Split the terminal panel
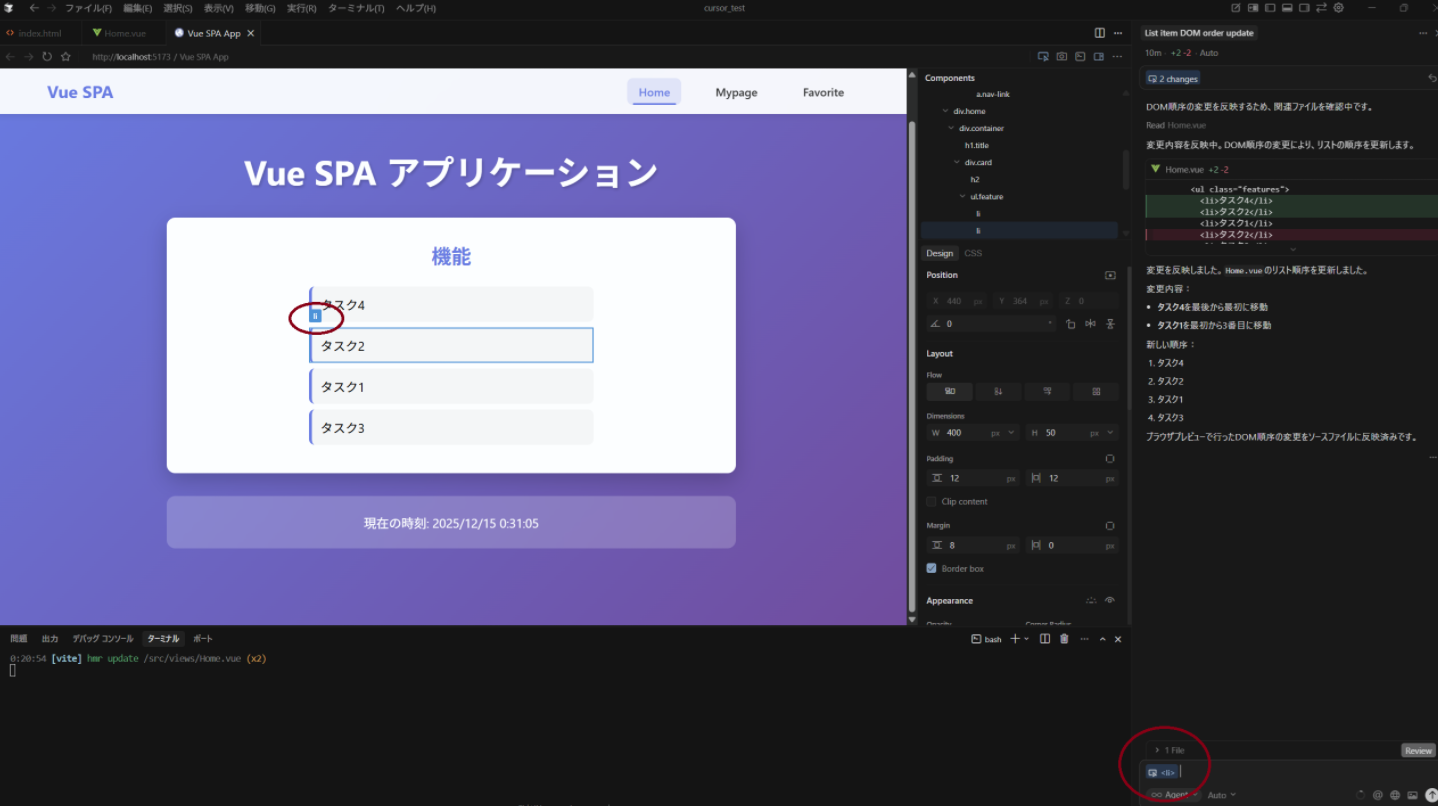Image resolution: width=1438 pixels, height=806 pixels. pyautogui.click(x=1045, y=639)
